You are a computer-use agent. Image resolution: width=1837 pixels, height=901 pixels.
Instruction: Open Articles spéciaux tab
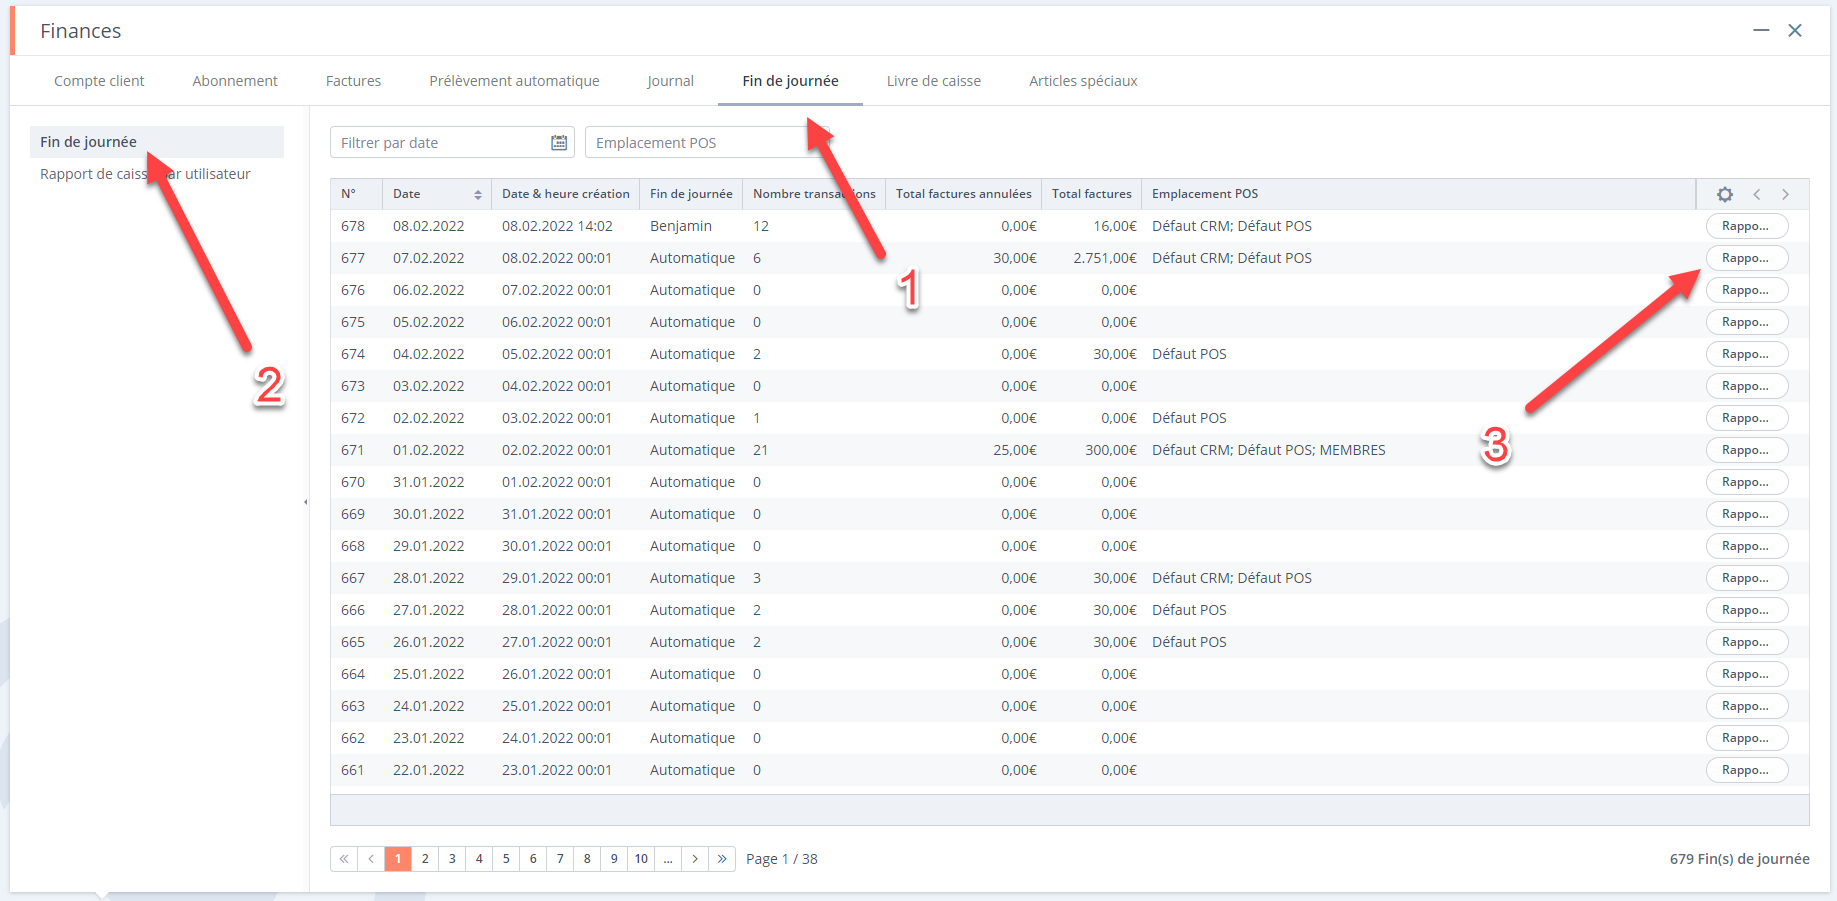coord(1083,81)
